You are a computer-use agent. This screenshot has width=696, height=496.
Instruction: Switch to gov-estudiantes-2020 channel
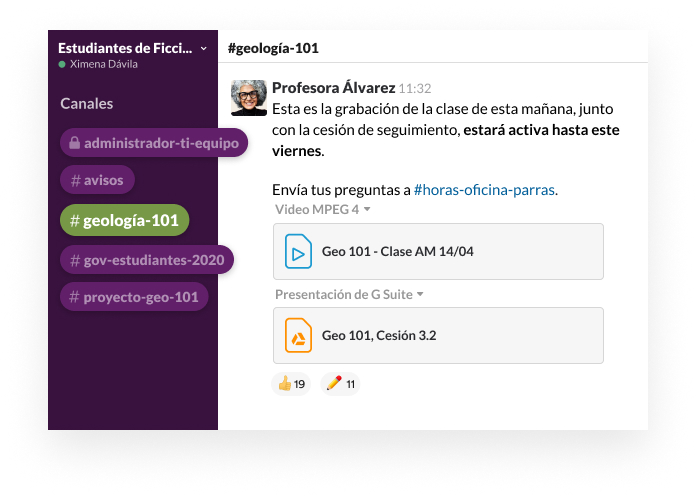[147, 260]
